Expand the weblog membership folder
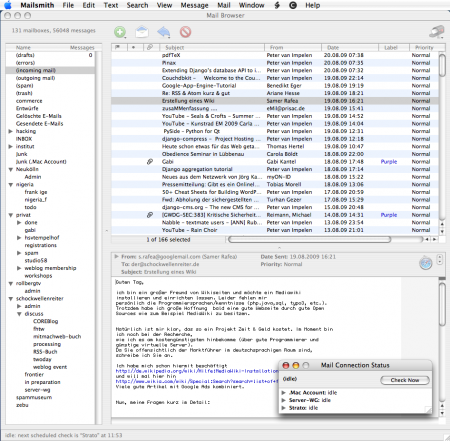The height and width of the screenshot is (441, 450). [x=19, y=268]
